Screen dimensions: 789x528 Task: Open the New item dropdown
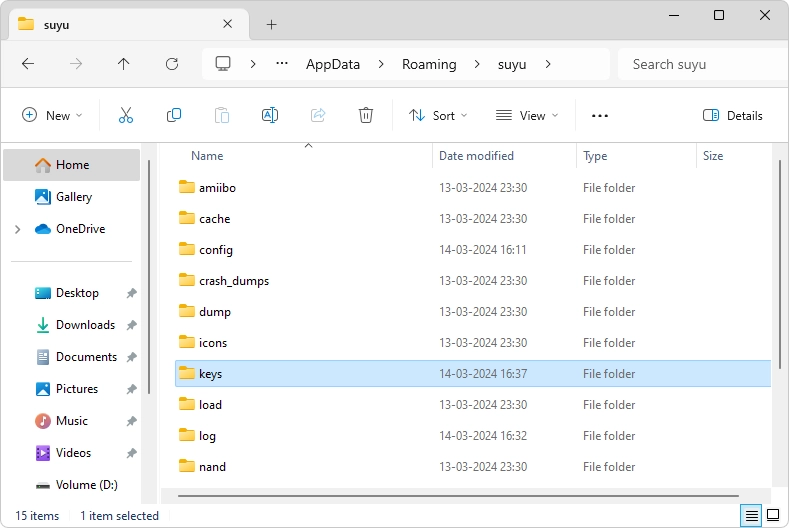point(52,116)
